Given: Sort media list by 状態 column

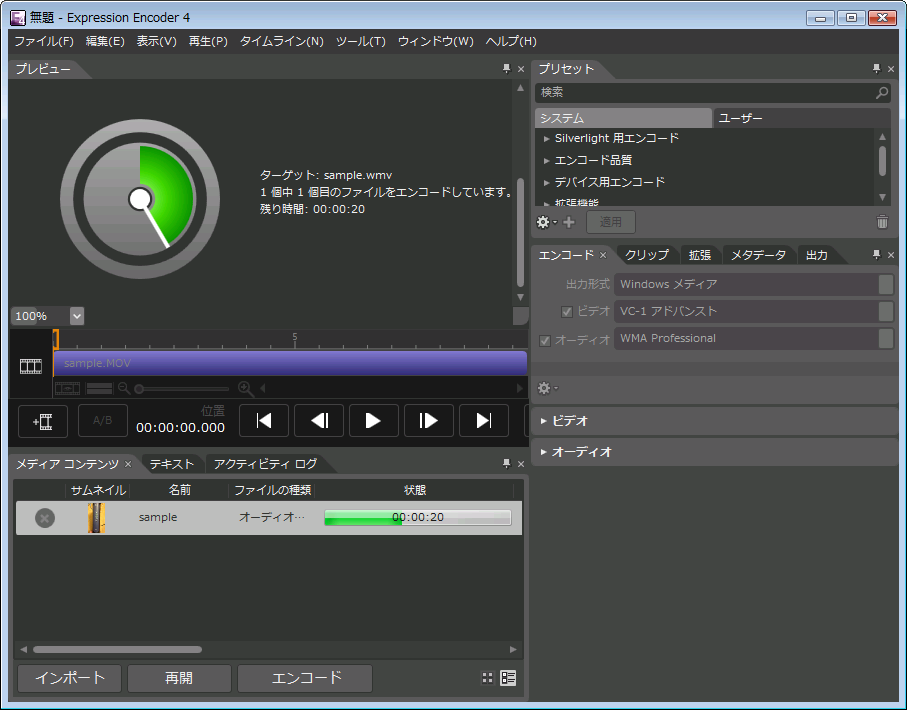Looking at the screenshot, I should coord(415,490).
